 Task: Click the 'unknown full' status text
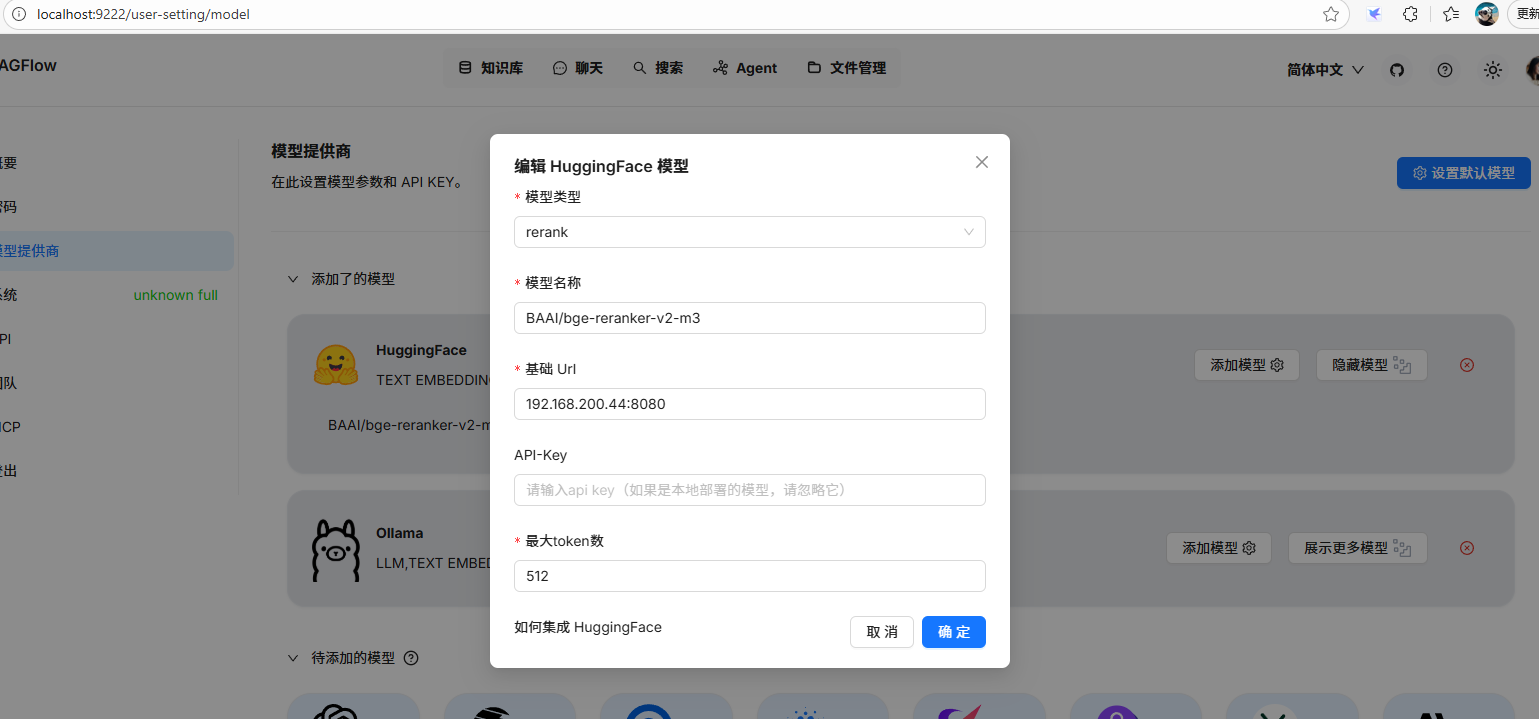(176, 295)
